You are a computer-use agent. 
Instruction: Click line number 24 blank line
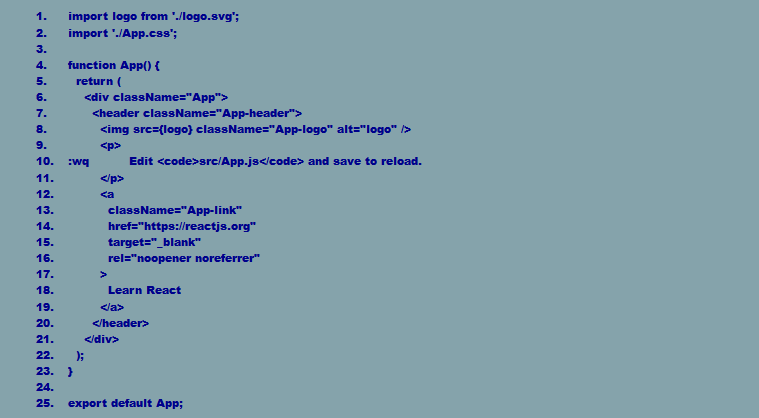[45, 388]
